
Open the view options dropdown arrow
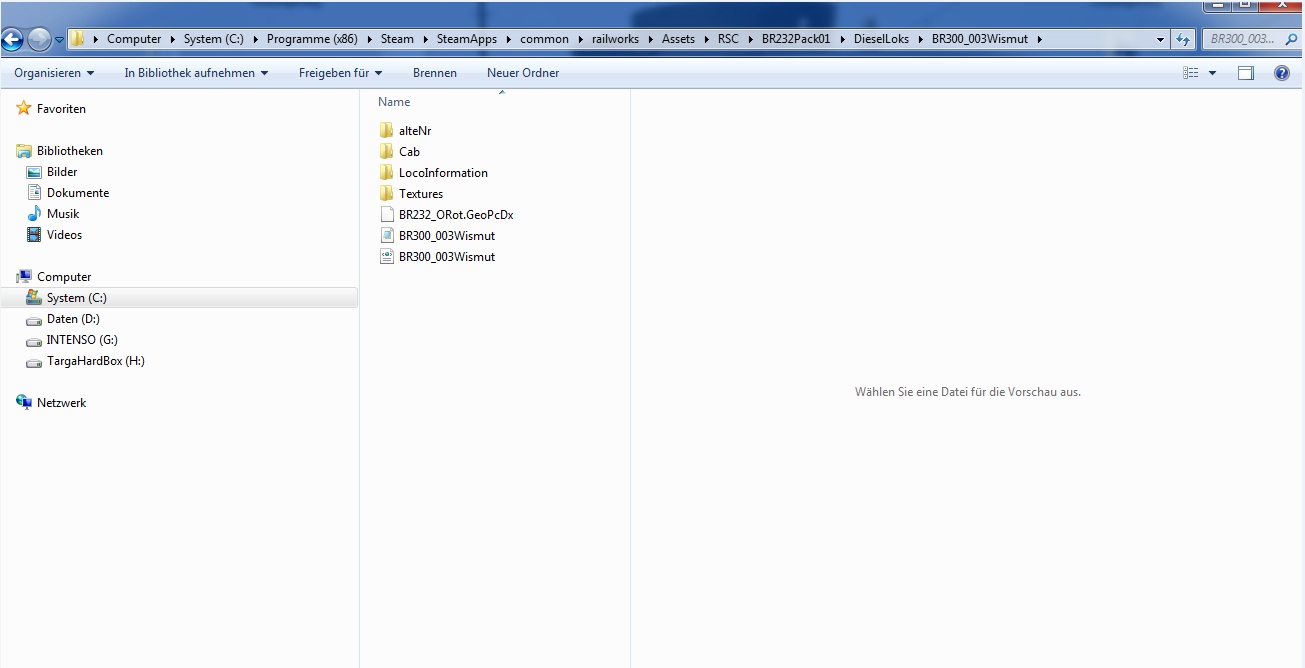point(1213,73)
